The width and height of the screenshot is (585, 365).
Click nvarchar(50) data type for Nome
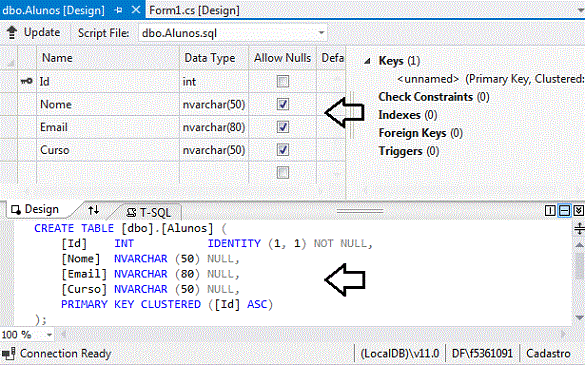click(x=214, y=104)
